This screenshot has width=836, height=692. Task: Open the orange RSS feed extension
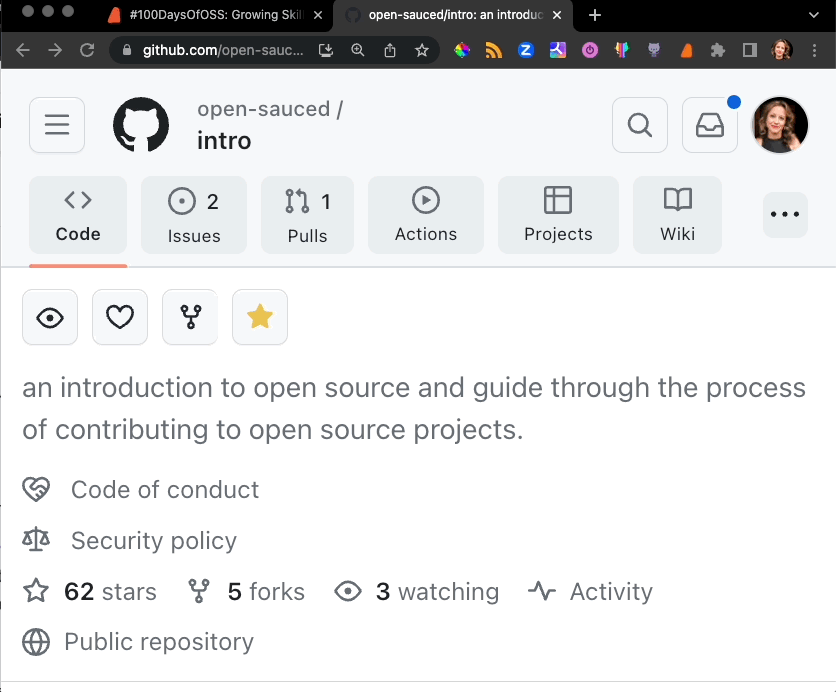click(x=494, y=50)
